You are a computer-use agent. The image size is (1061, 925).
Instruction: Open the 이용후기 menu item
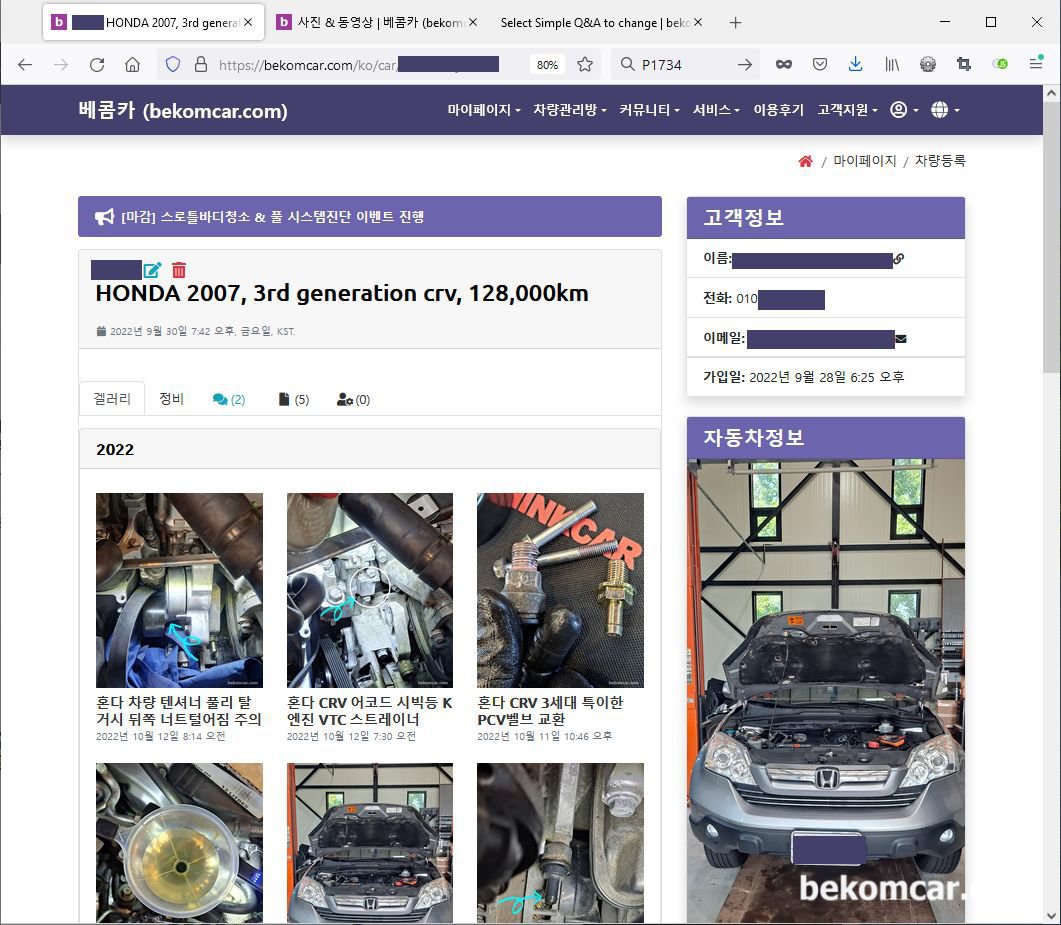click(x=778, y=110)
